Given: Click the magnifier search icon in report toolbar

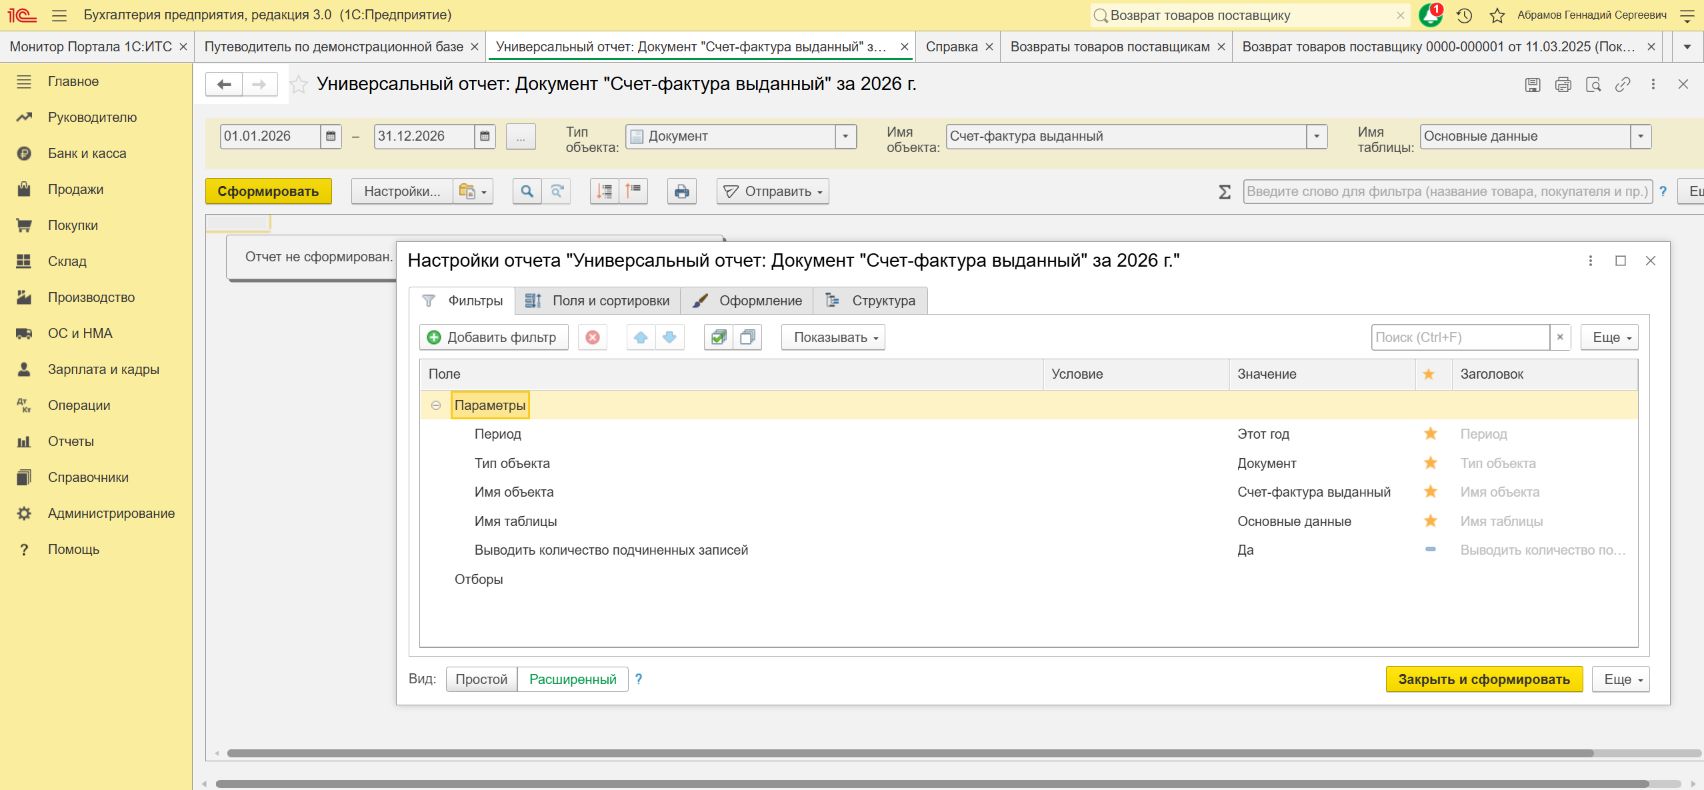Looking at the screenshot, I should click(x=527, y=191).
